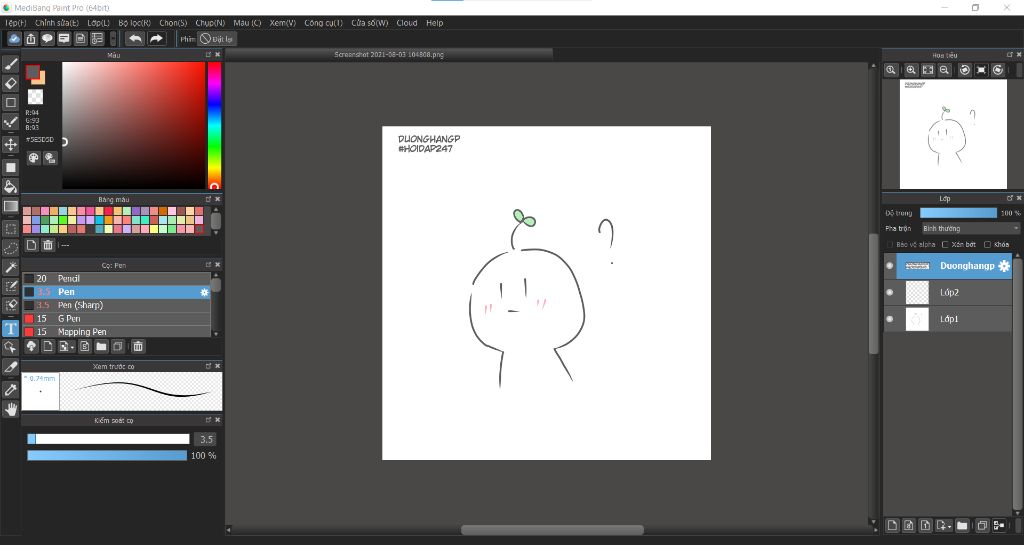
Task: Open the Lớp(L) menu
Action: [x=99, y=23]
